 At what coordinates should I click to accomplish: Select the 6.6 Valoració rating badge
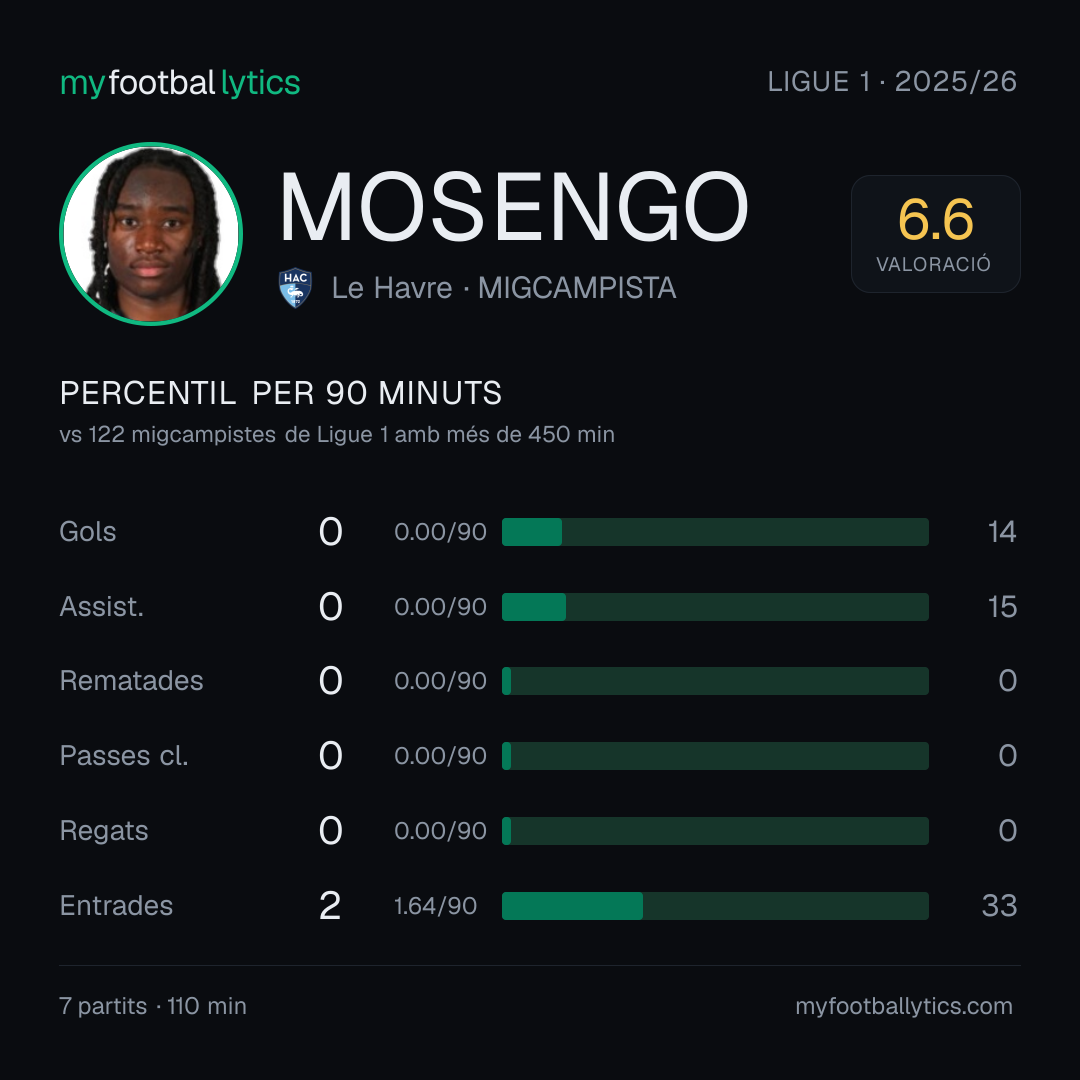[935, 233]
